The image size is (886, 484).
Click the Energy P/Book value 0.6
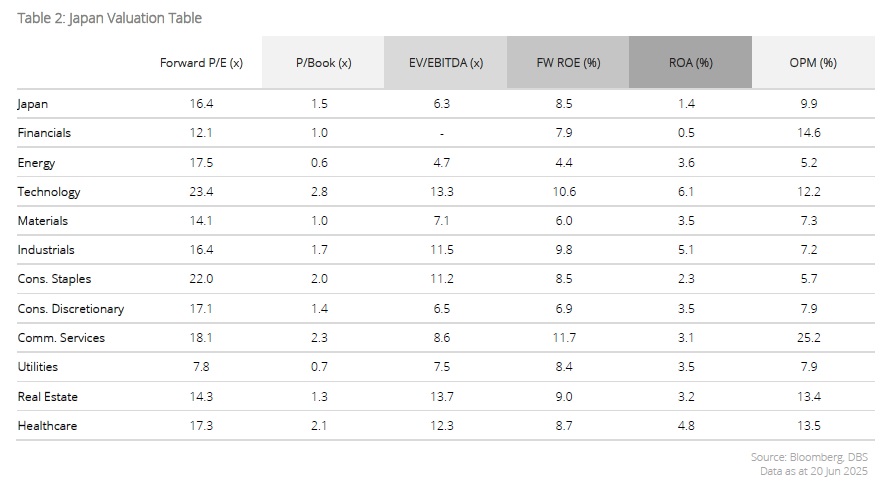click(323, 163)
